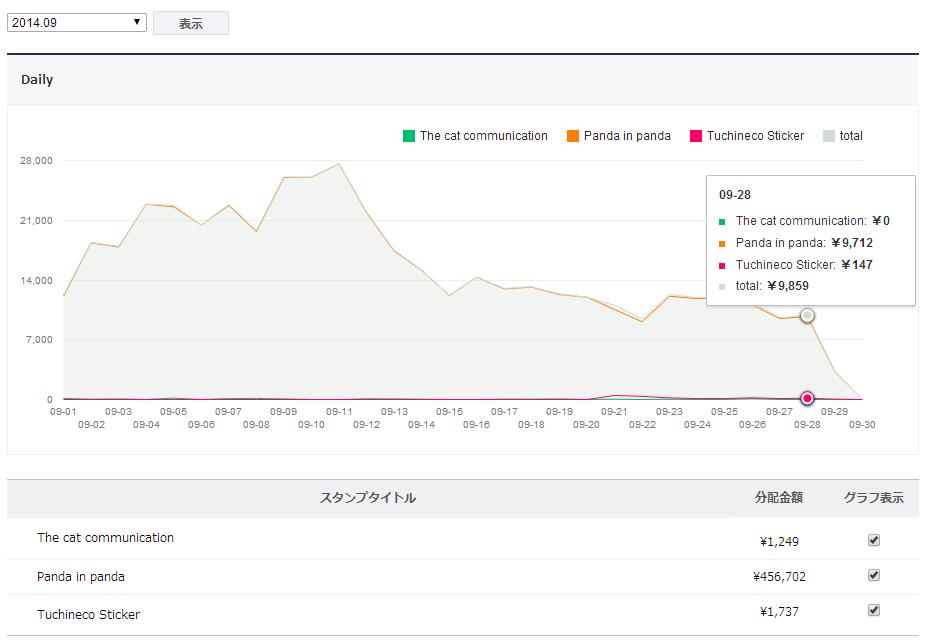Image resolution: width=927 pixels, height=641 pixels.
Task: Open the 2014.09 month dropdown
Action: pos(77,22)
